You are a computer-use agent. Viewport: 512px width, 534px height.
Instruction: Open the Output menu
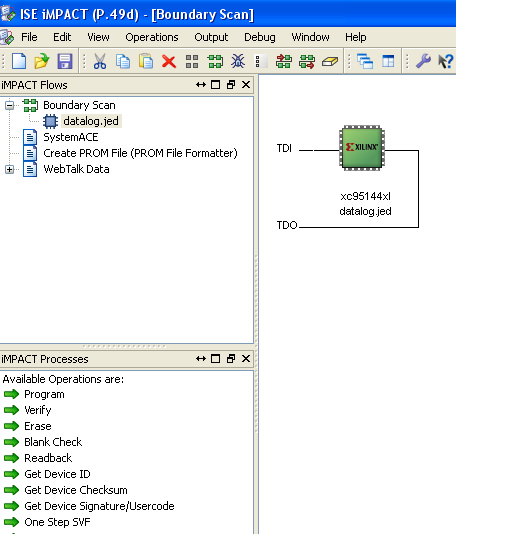click(x=211, y=37)
